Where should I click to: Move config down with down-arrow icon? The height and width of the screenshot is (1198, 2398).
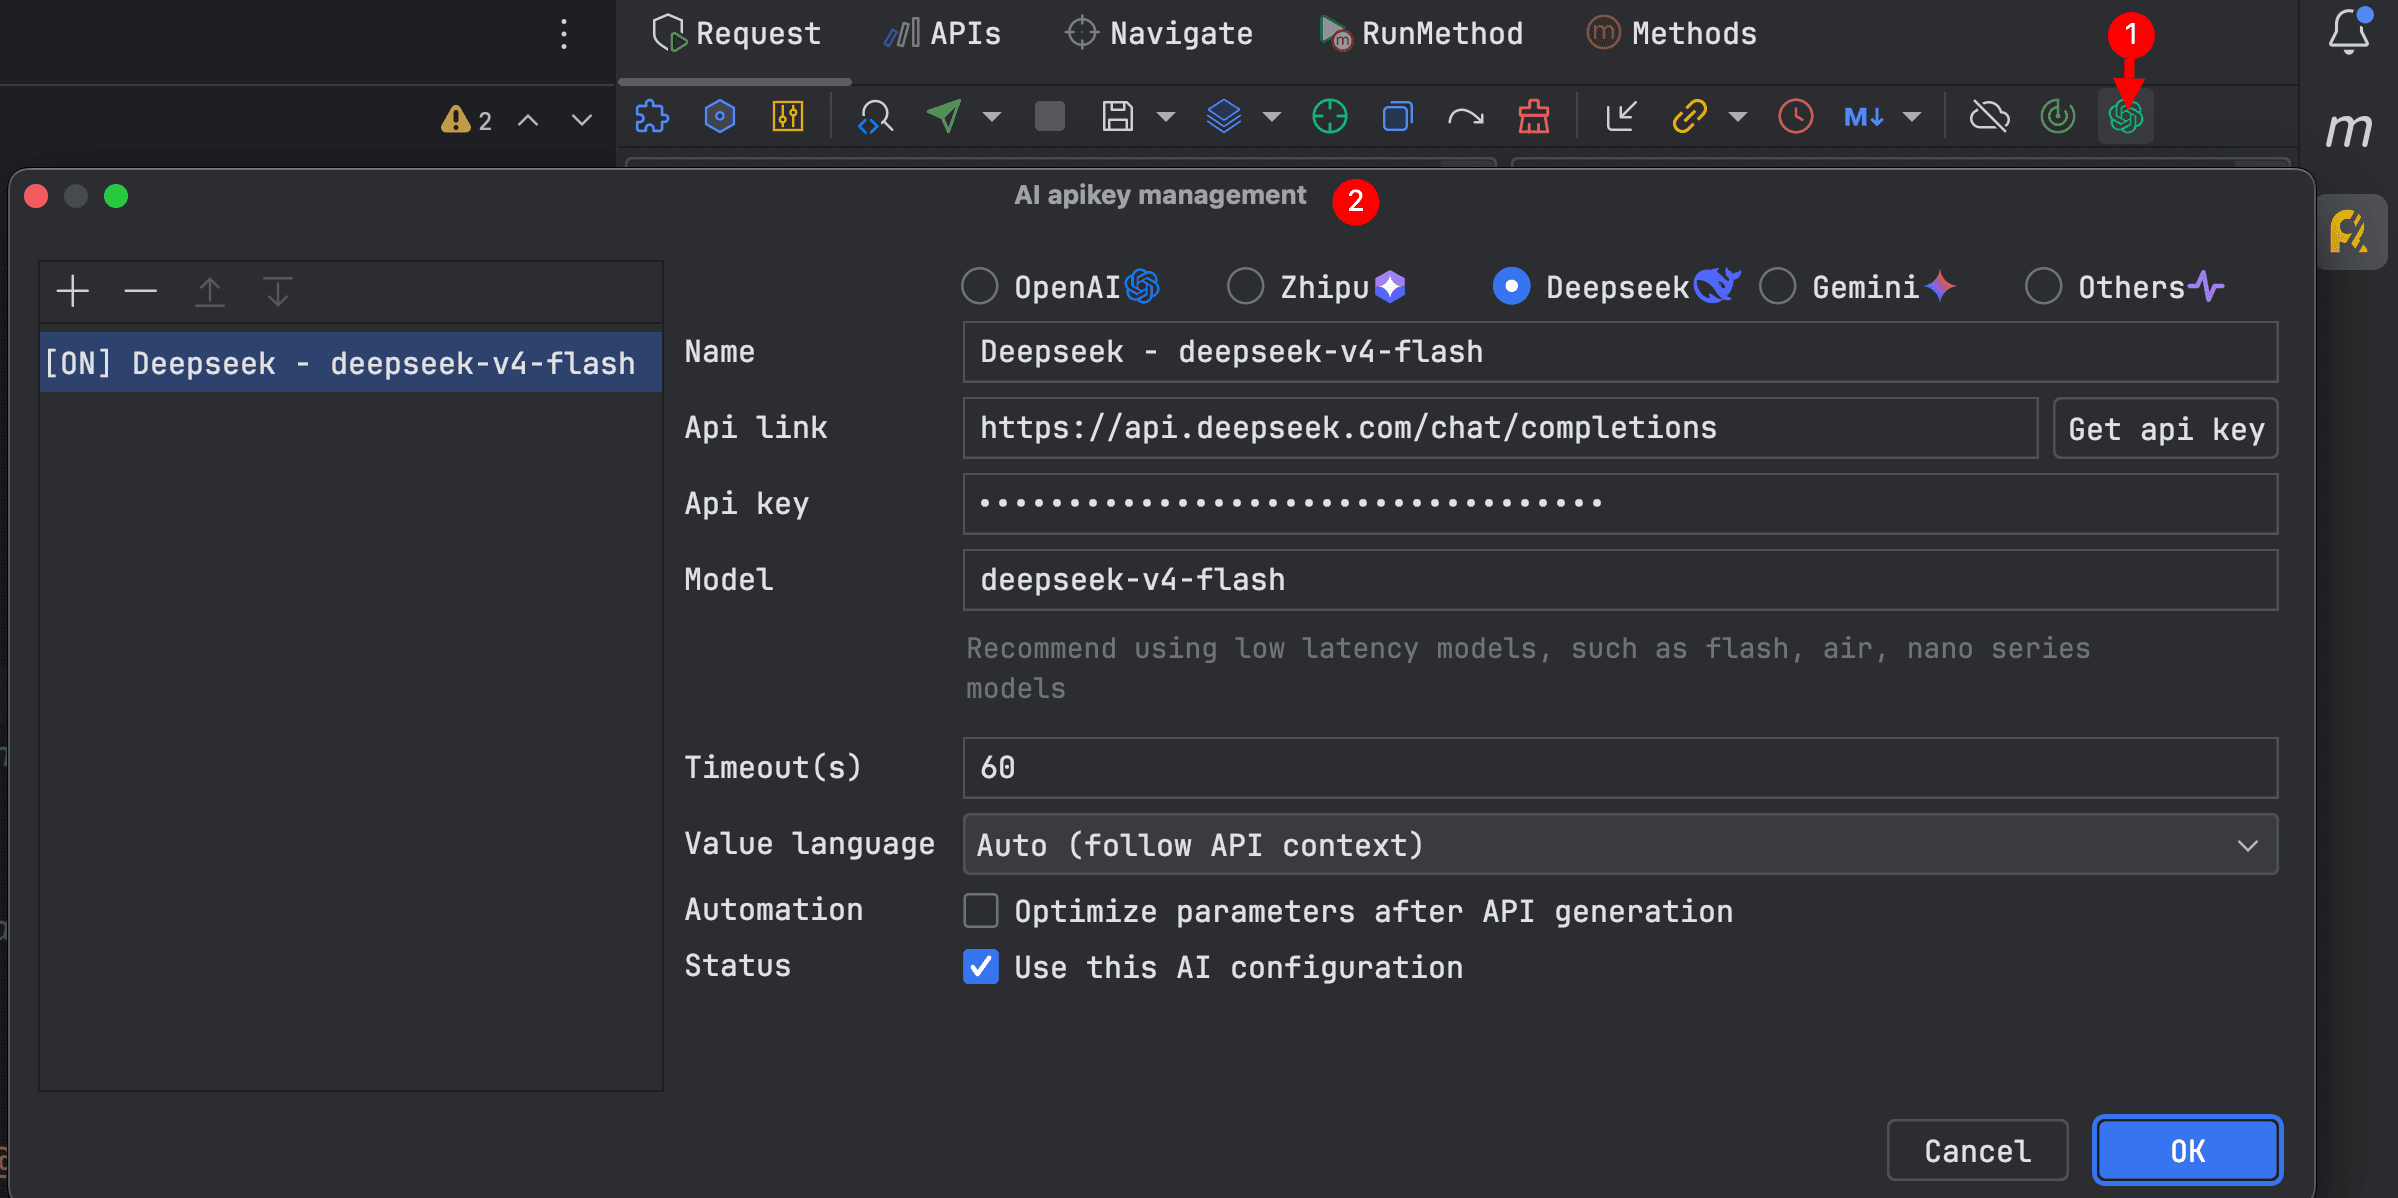tap(277, 292)
